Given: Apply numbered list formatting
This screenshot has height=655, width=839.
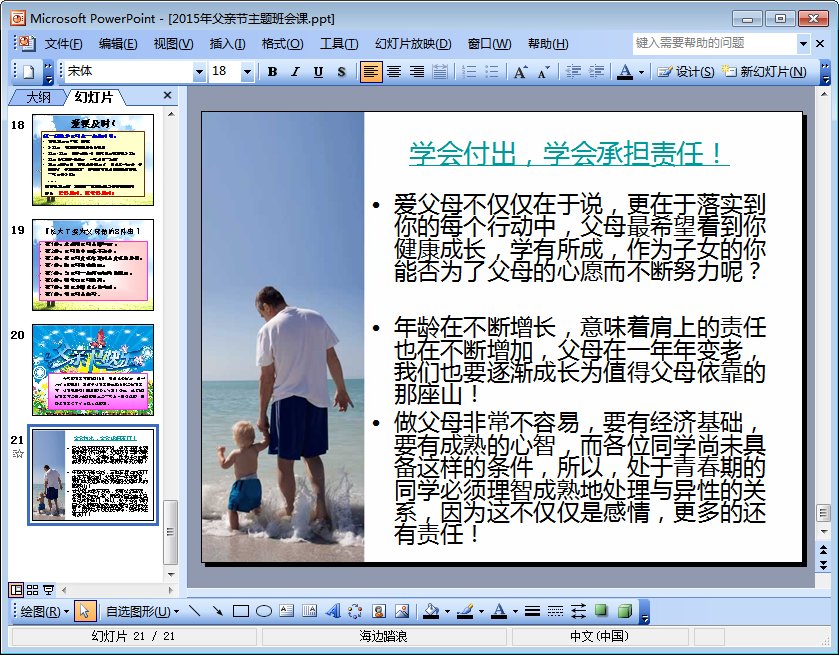Looking at the screenshot, I should coord(469,72).
